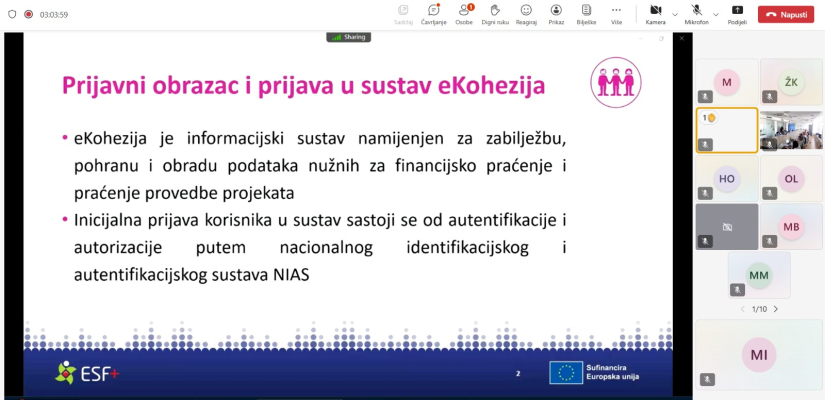Image resolution: width=825 pixels, height=400 pixels.
Task: Leave the meeting with Napusti button
Action: coord(787,14)
